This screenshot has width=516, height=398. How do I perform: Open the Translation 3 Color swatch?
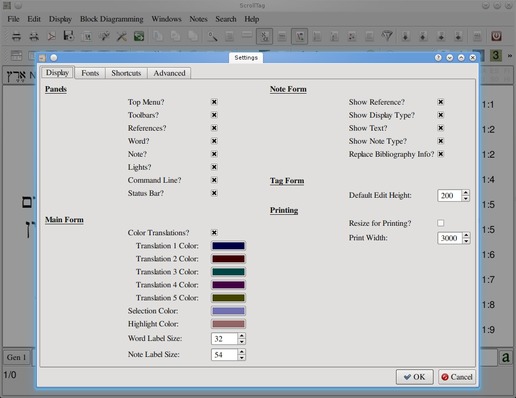(228, 272)
